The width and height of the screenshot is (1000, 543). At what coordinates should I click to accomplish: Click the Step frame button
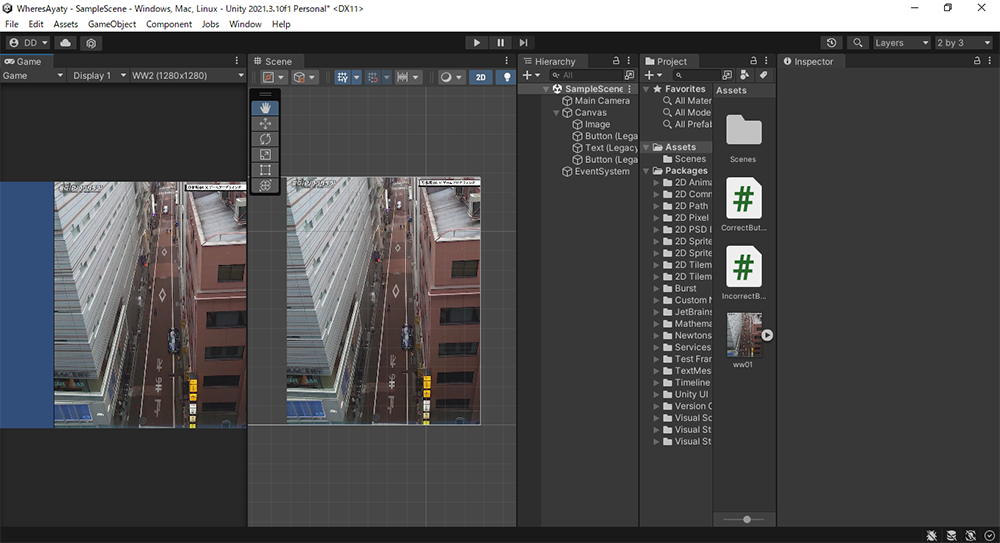[524, 43]
